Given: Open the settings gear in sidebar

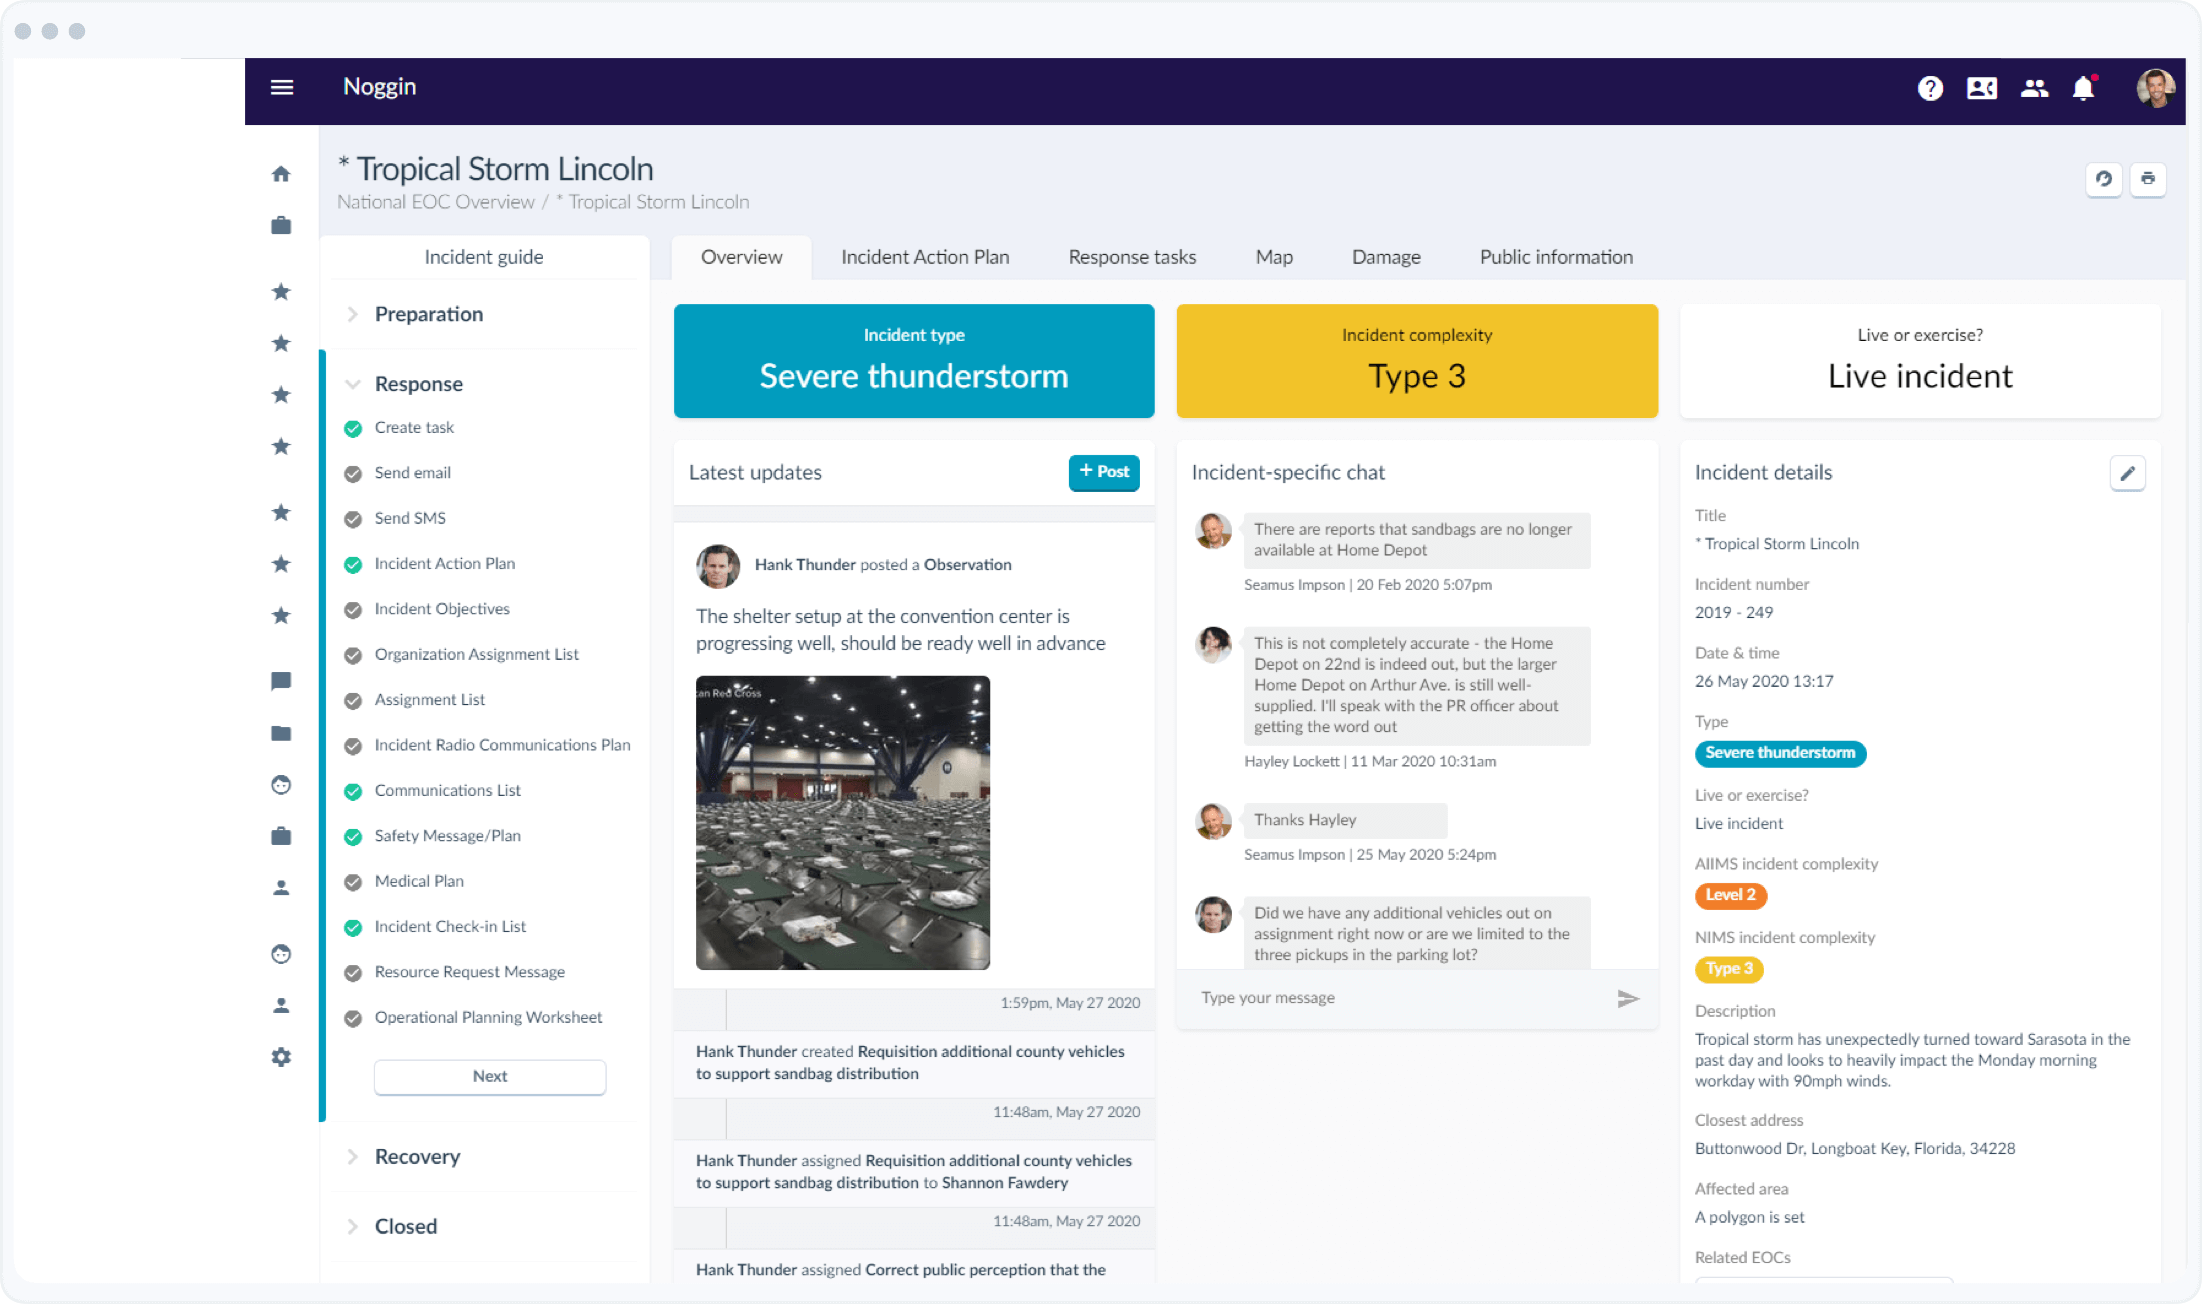Looking at the screenshot, I should click(281, 1057).
